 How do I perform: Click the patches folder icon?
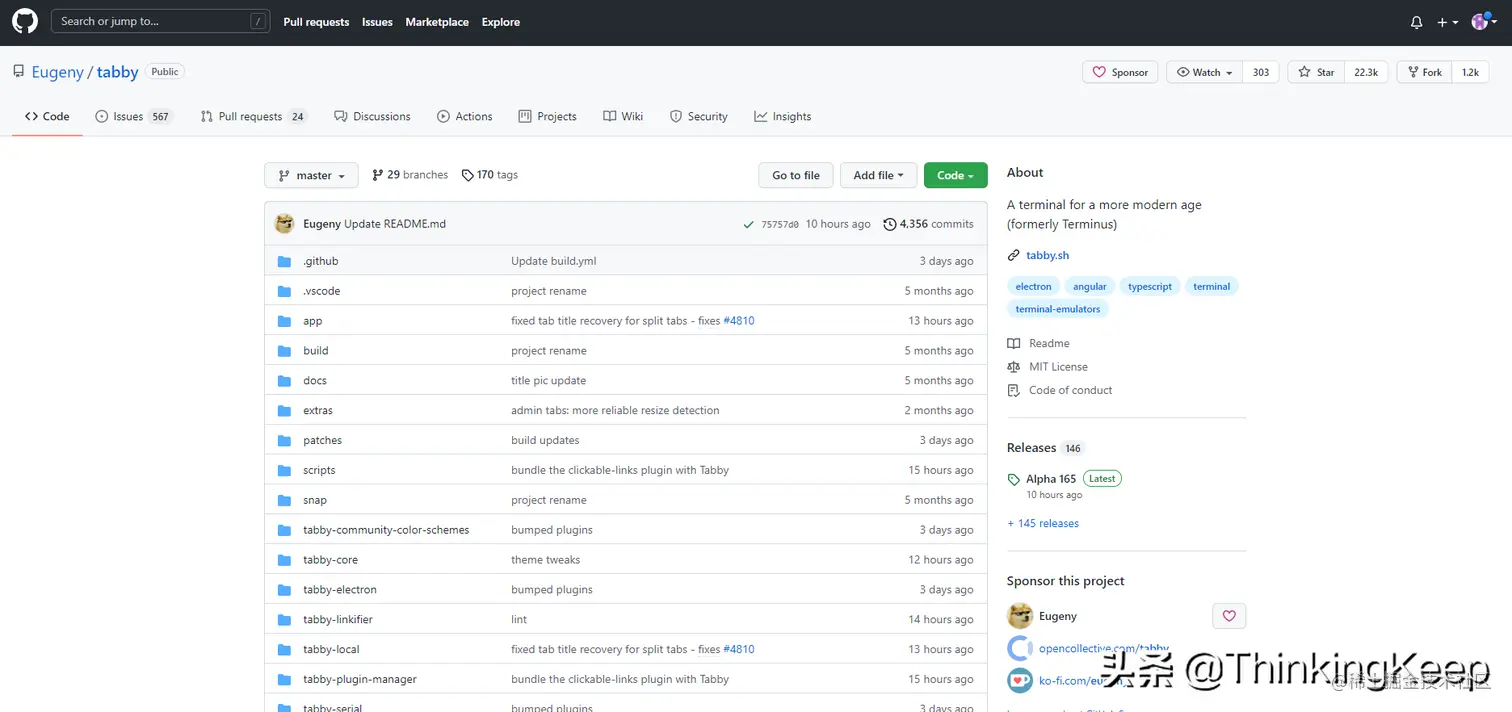[x=284, y=441]
